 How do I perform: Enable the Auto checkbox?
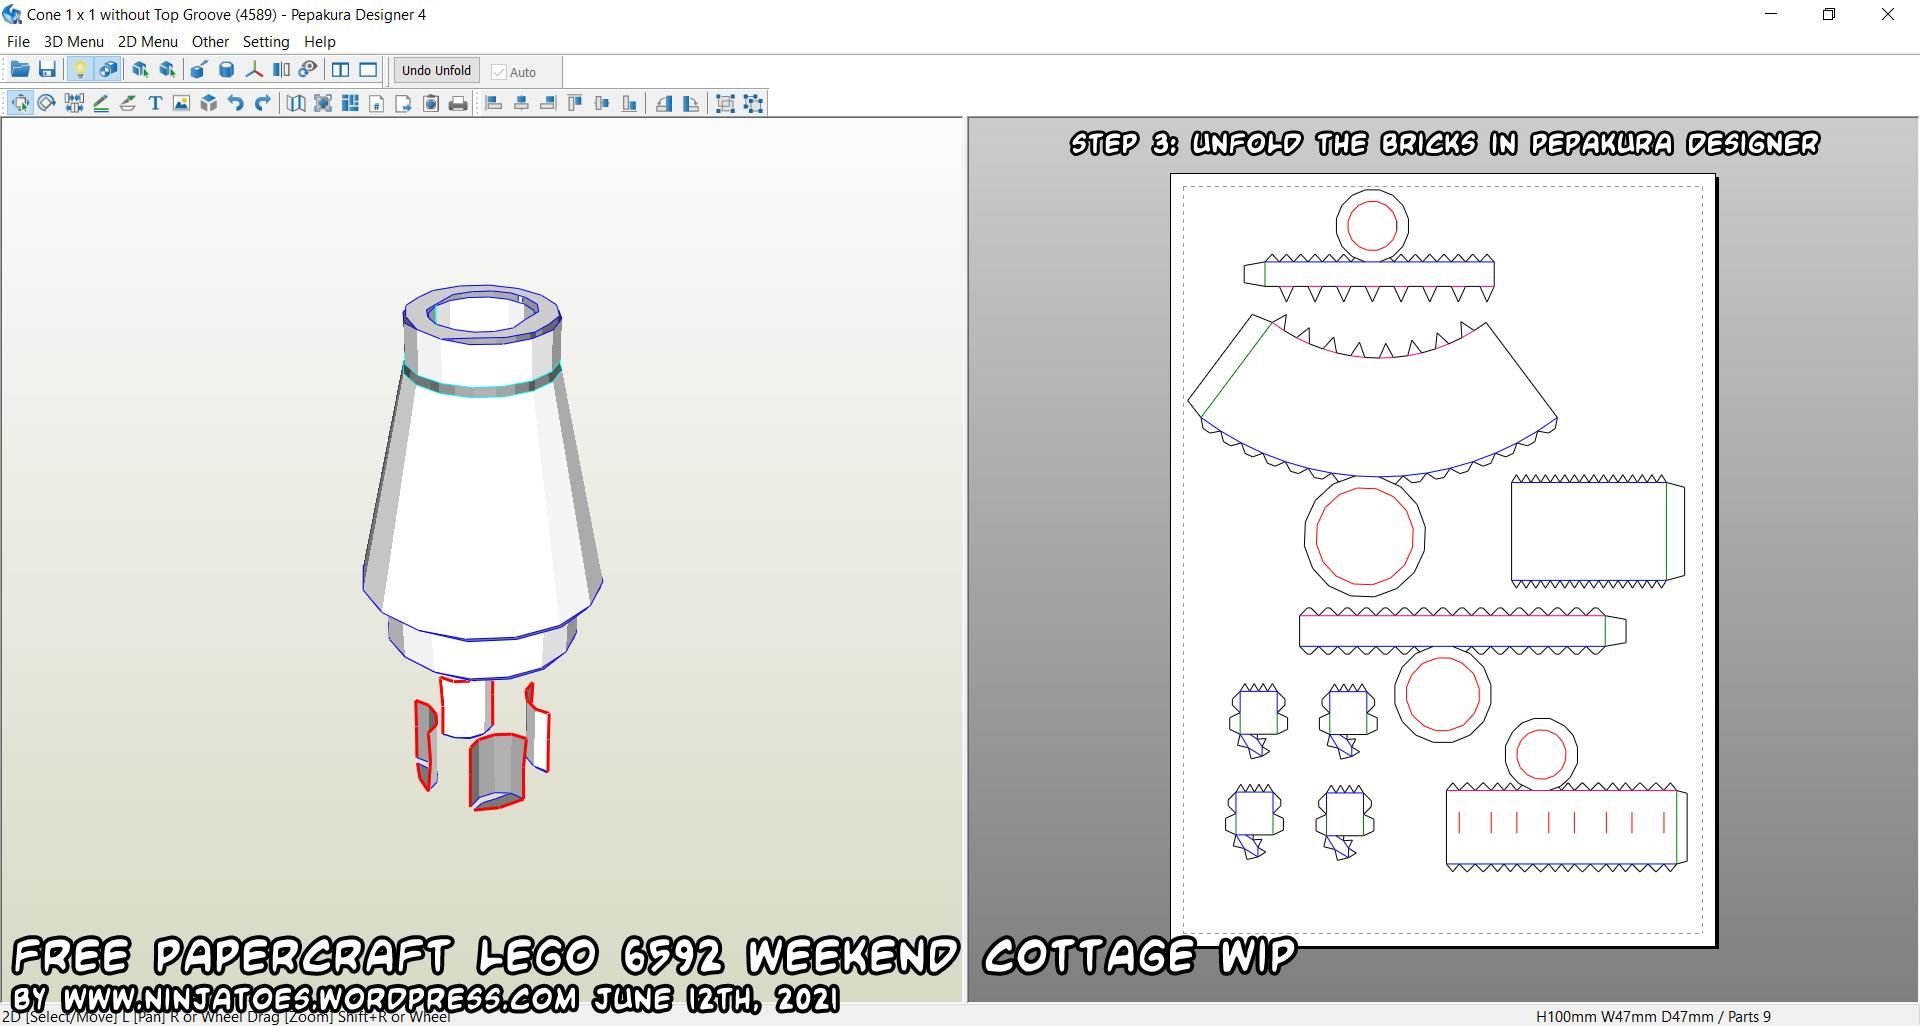pyautogui.click(x=499, y=71)
